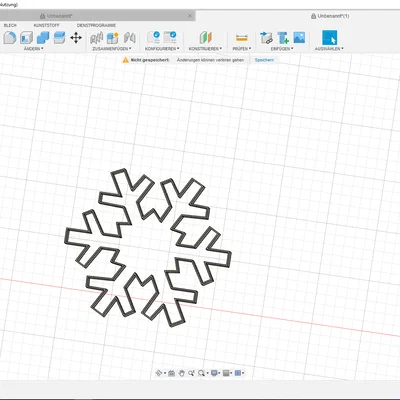This screenshot has width=400, height=400.
Task: Pick the Offset Face tool icon
Action: [x=59, y=38]
